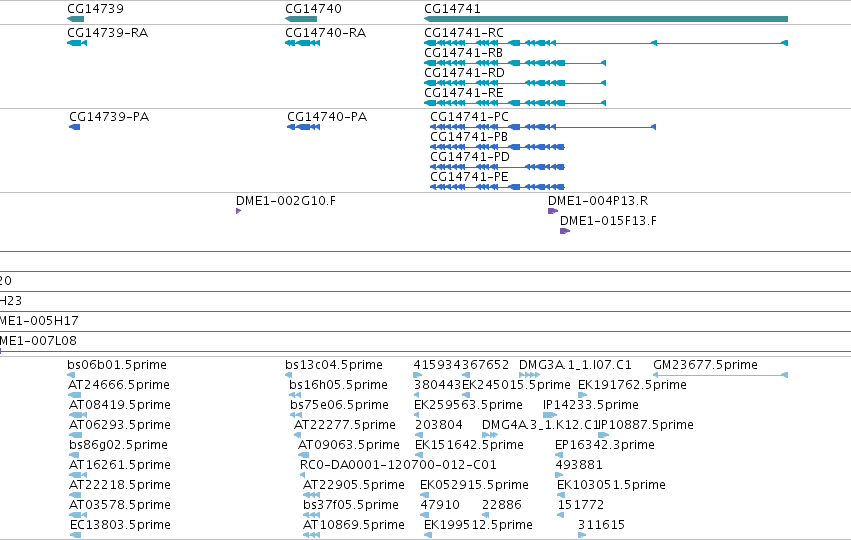Click EST EC13803.5prime
Image resolution: width=851 pixels, height=540 pixels.
(120, 525)
